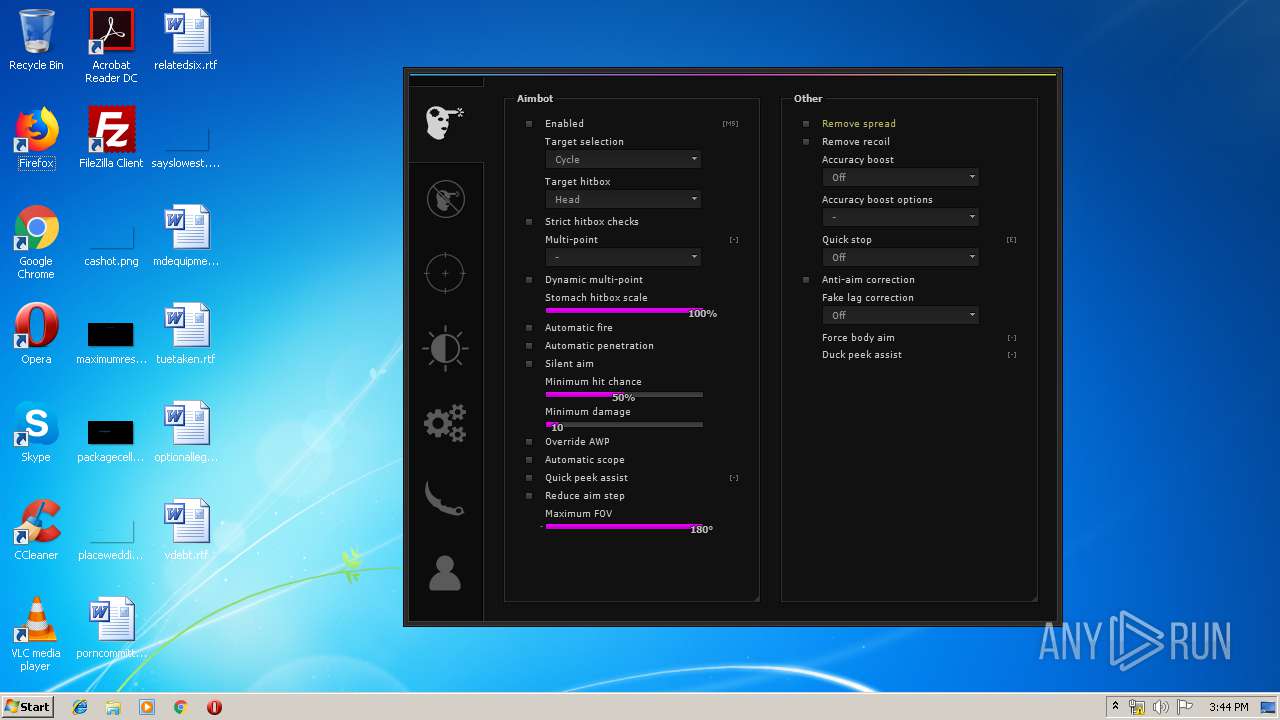Click the [M5] hotkey next to Enabled

click(730, 124)
